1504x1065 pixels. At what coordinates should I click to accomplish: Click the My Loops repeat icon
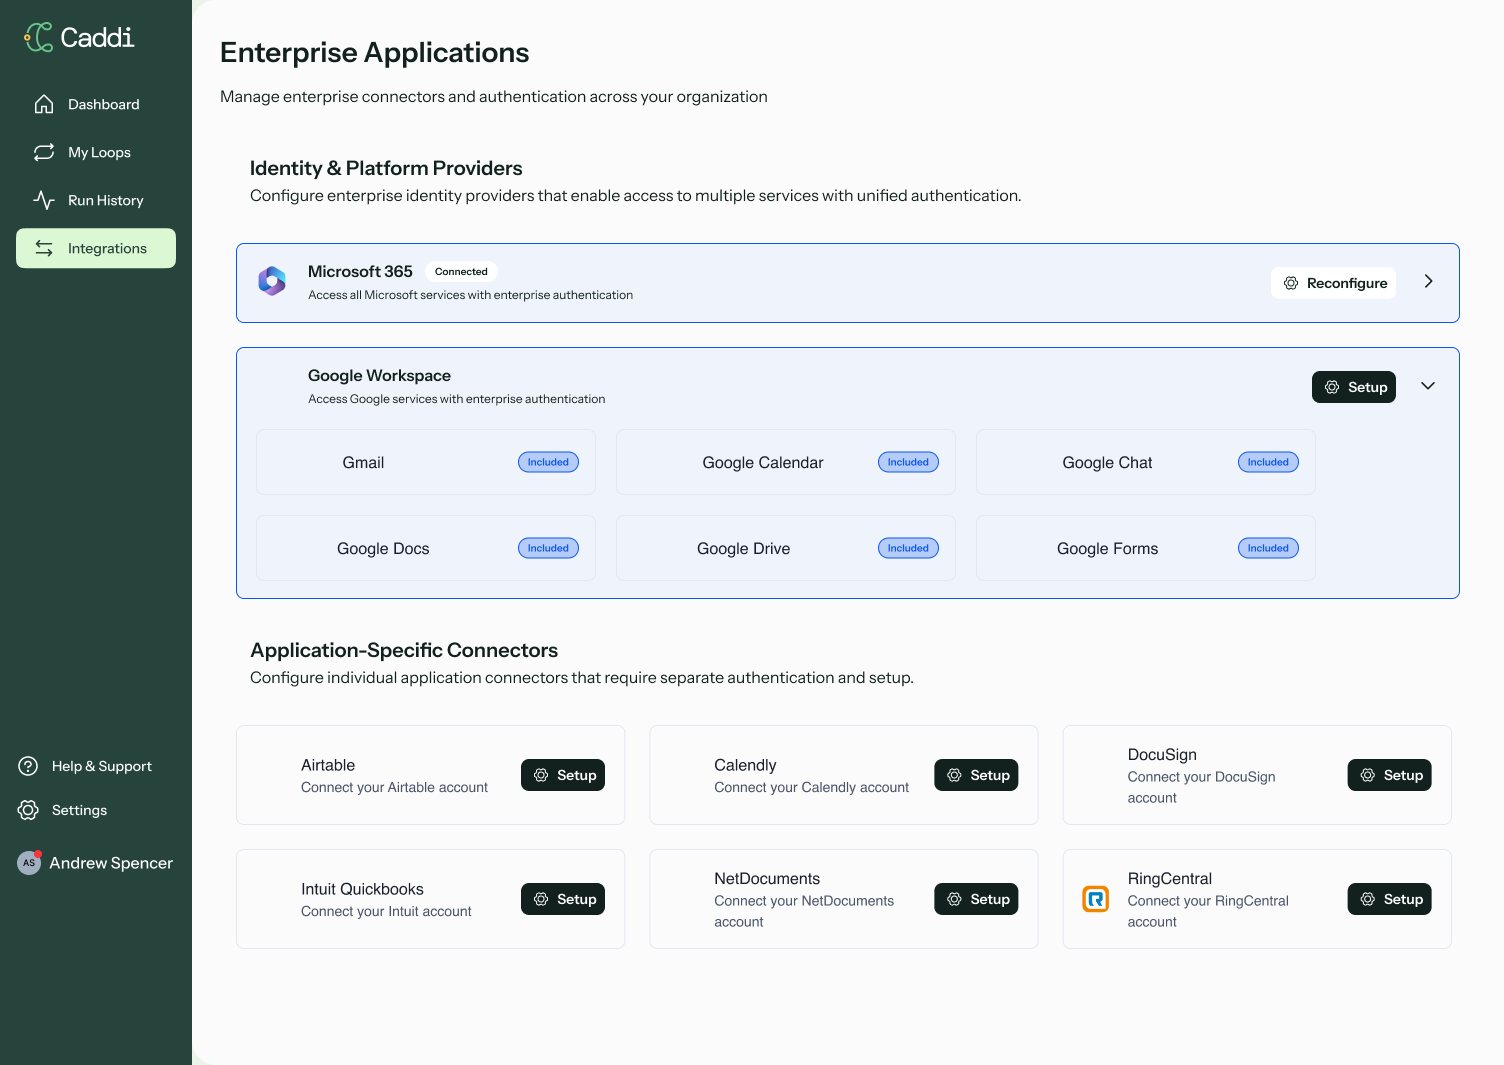point(44,152)
